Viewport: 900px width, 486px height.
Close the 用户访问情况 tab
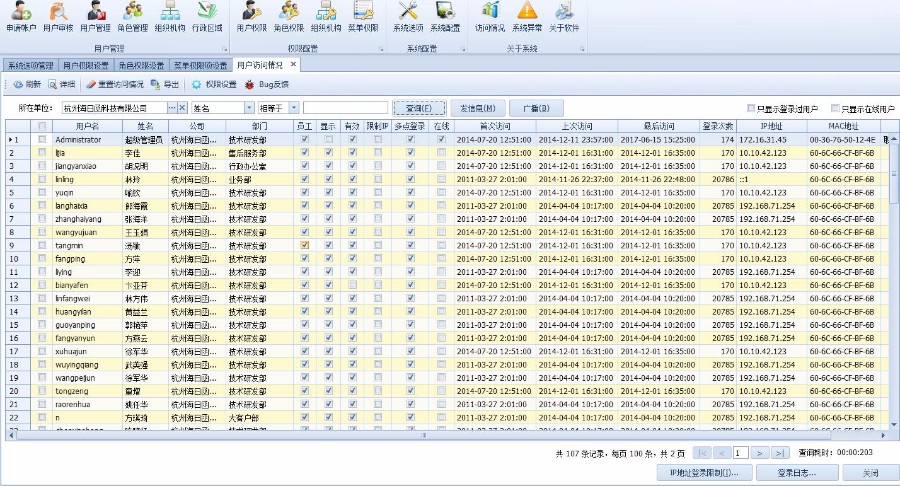point(293,64)
